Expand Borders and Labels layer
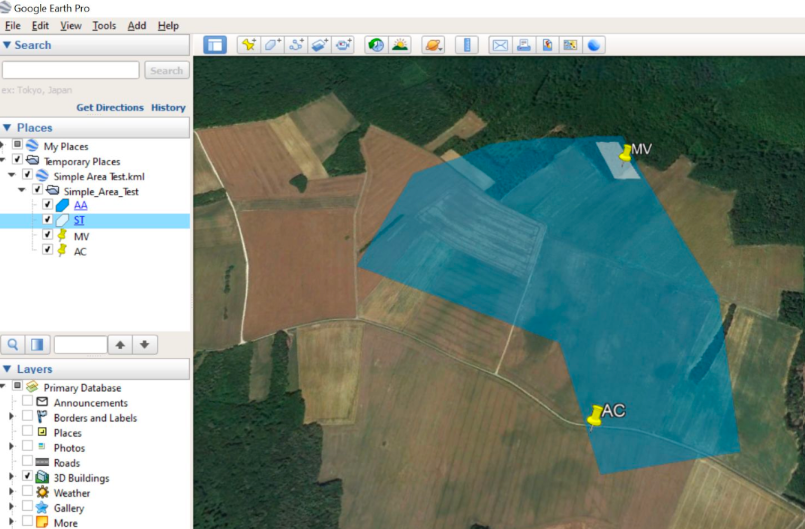Image resolution: width=805 pixels, height=529 pixels. pyautogui.click(x=11, y=417)
